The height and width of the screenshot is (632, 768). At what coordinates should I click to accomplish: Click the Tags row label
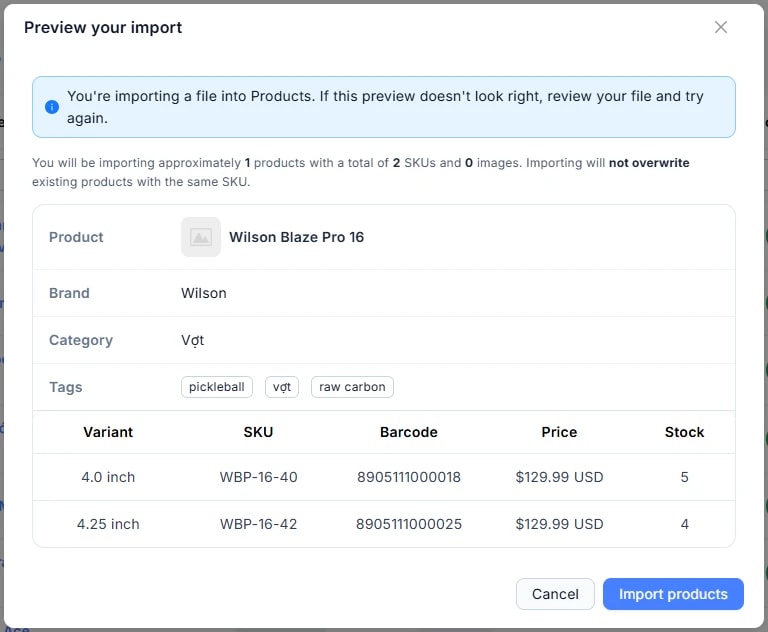[66, 387]
